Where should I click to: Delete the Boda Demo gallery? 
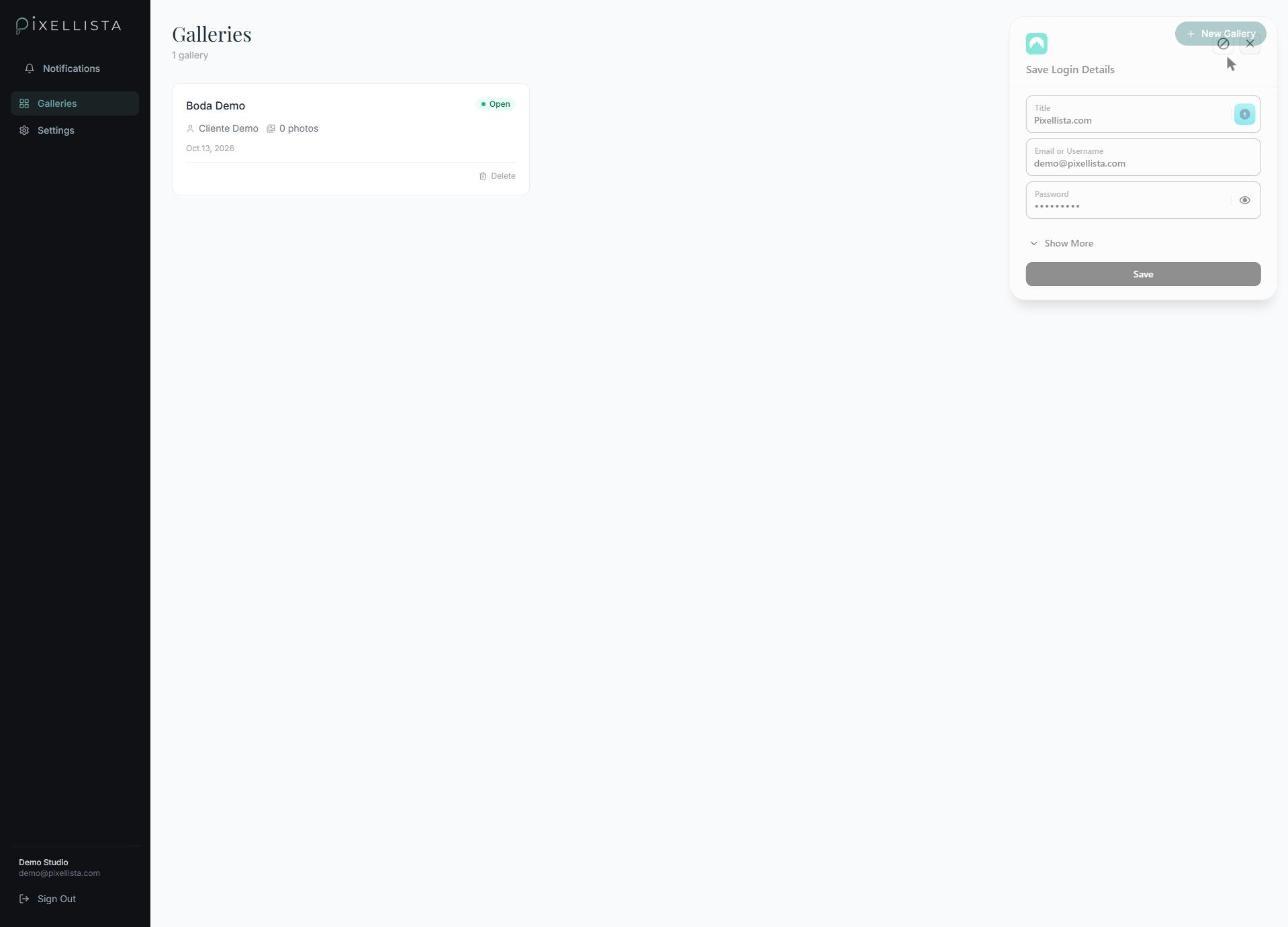497,176
